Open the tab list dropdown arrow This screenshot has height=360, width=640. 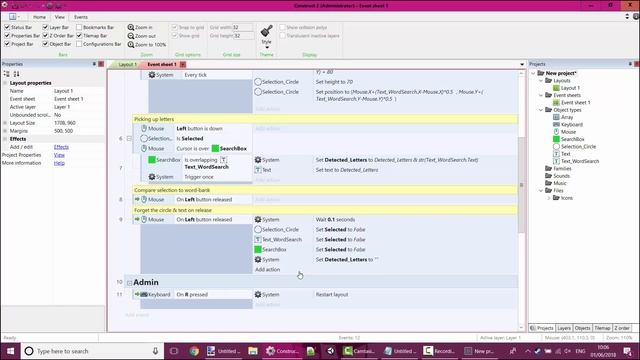(x=522, y=64)
